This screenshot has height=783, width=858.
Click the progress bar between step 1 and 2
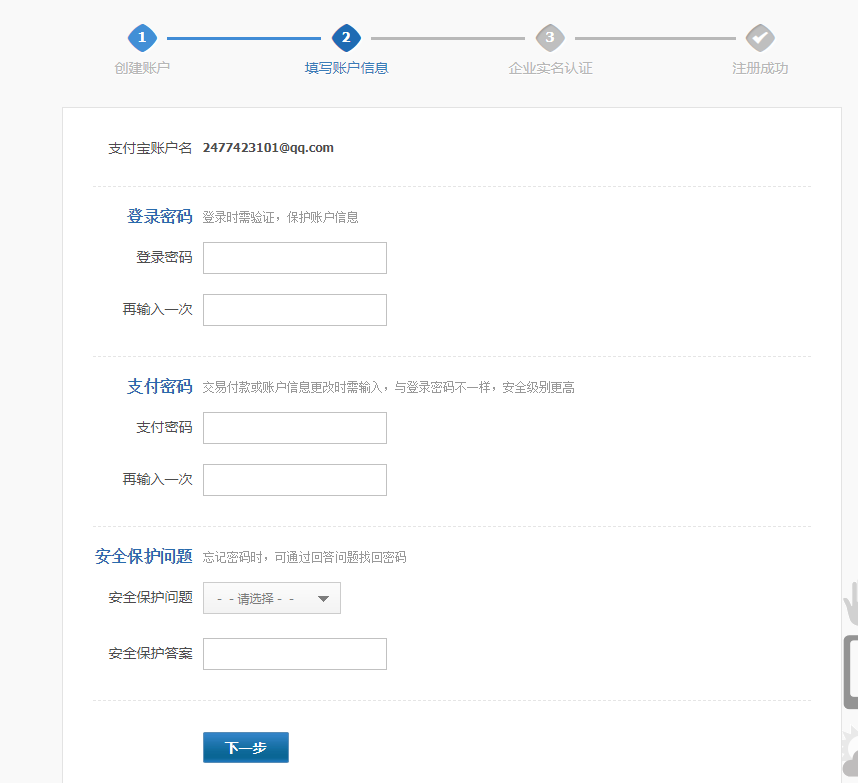click(x=244, y=37)
